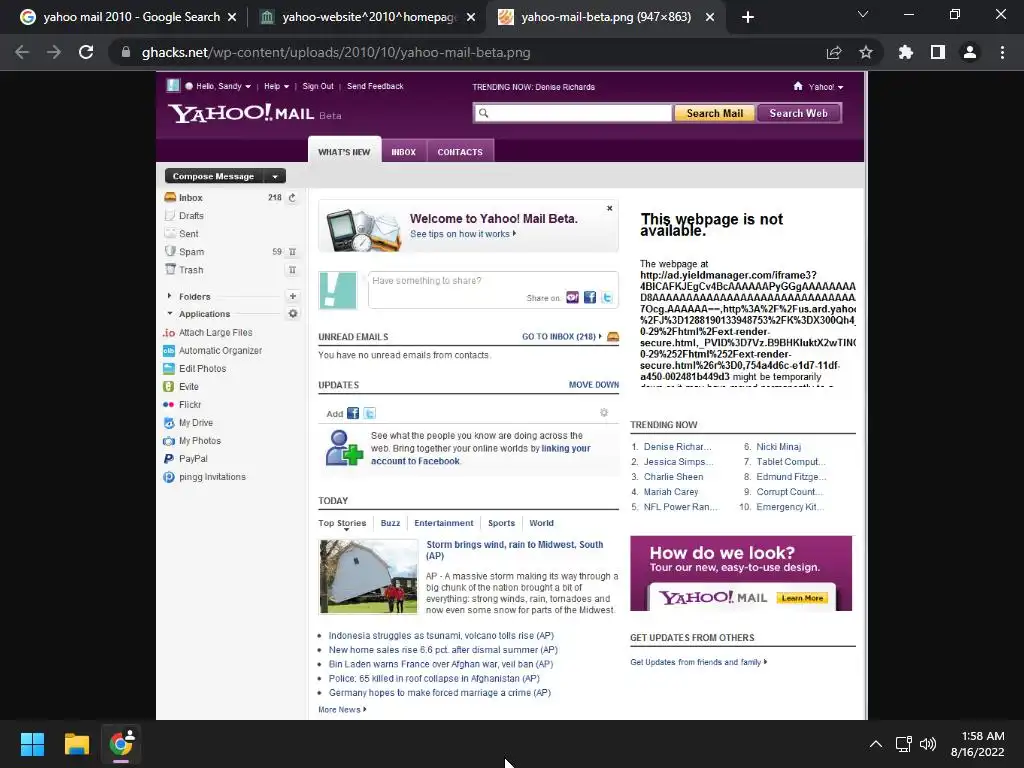Add Facebook updates icon next to Add
The width and height of the screenshot is (1024, 768).
click(353, 413)
